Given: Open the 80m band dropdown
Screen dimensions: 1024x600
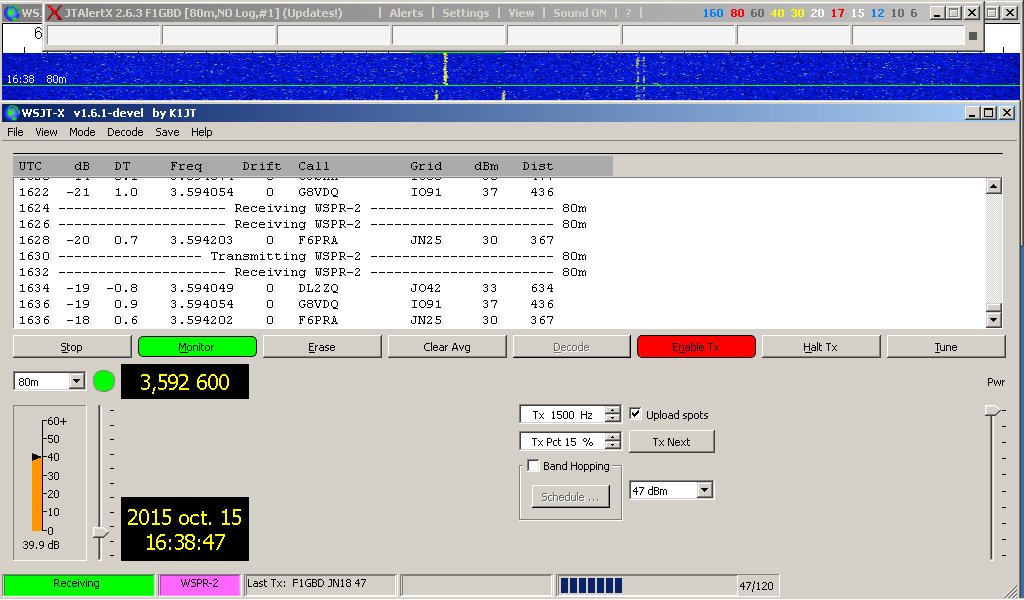Looking at the screenshot, I should tap(49, 381).
